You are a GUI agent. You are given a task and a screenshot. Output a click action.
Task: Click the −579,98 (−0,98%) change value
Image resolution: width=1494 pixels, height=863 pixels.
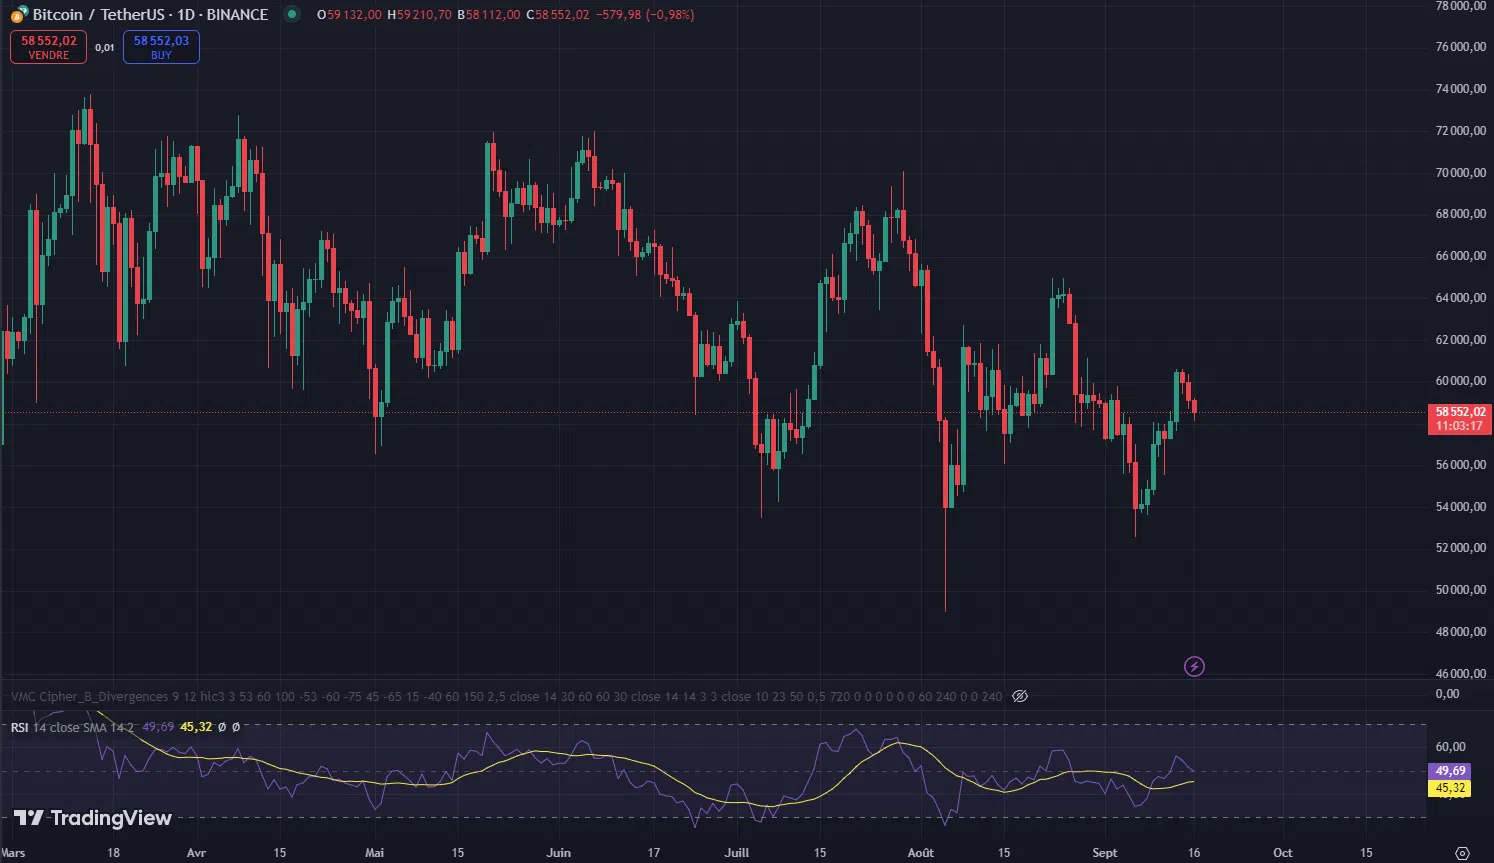(x=646, y=15)
